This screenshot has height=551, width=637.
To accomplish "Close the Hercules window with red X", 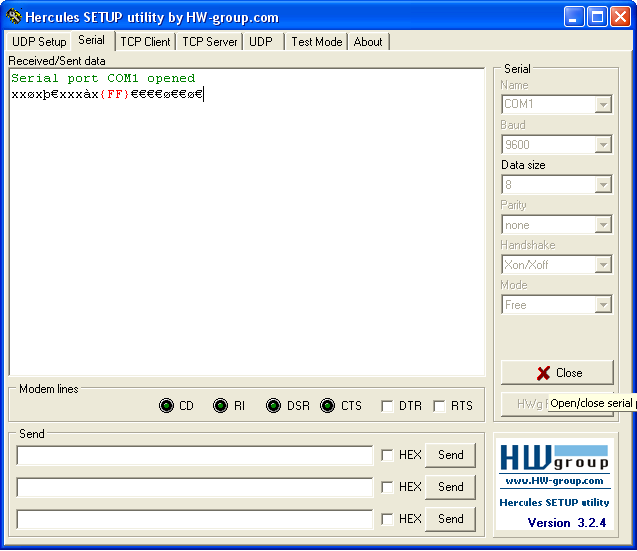I will [x=620, y=17].
